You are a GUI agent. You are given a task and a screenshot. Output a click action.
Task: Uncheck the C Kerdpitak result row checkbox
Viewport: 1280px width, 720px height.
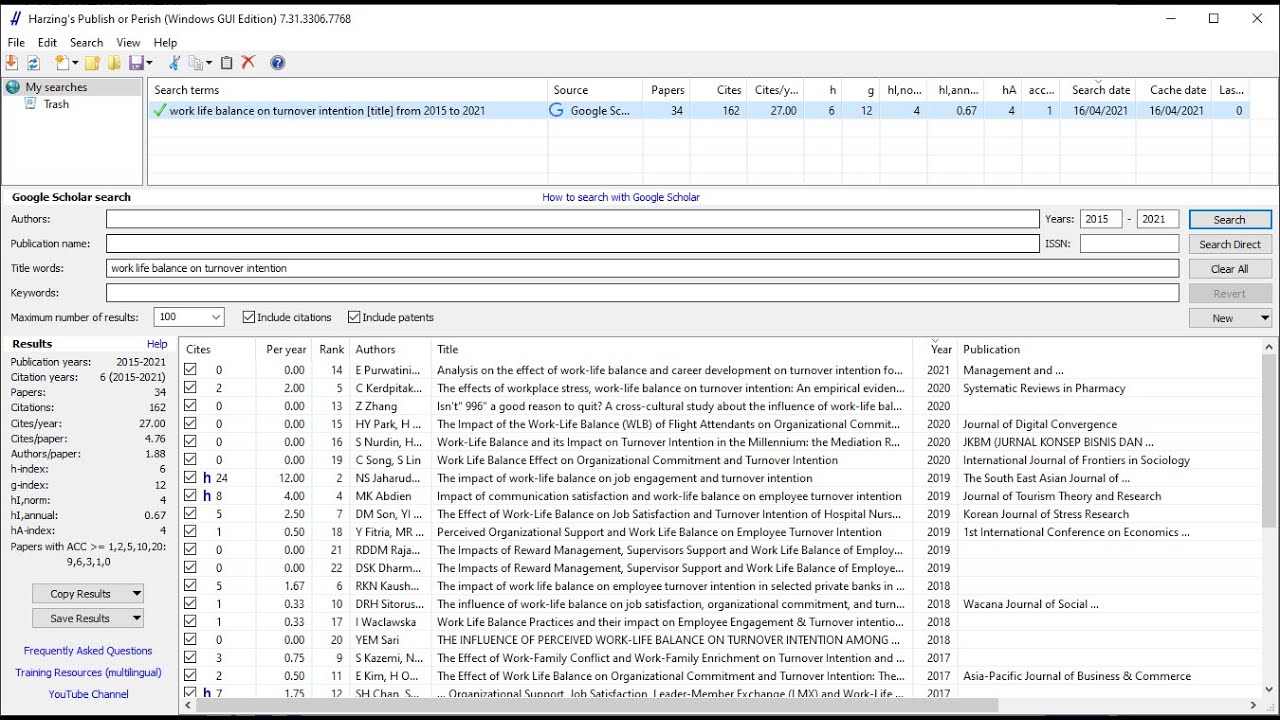[x=190, y=388]
